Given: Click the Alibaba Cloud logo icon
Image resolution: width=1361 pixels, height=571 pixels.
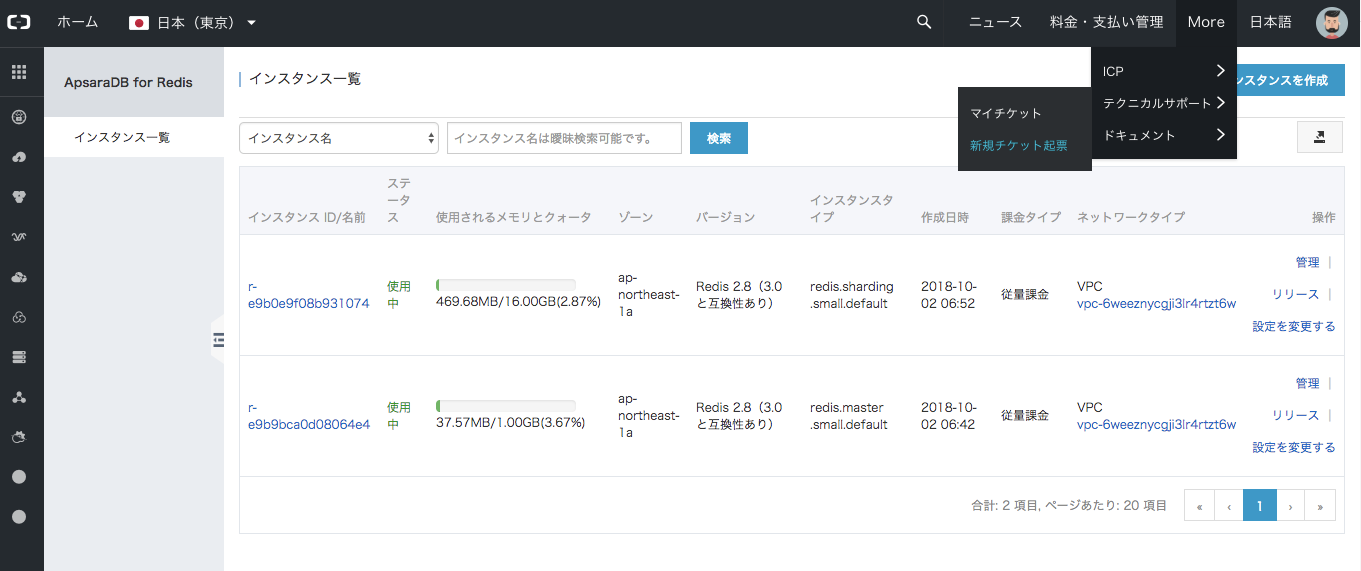Looking at the screenshot, I should pyautogui.click(x=19, y=22).
